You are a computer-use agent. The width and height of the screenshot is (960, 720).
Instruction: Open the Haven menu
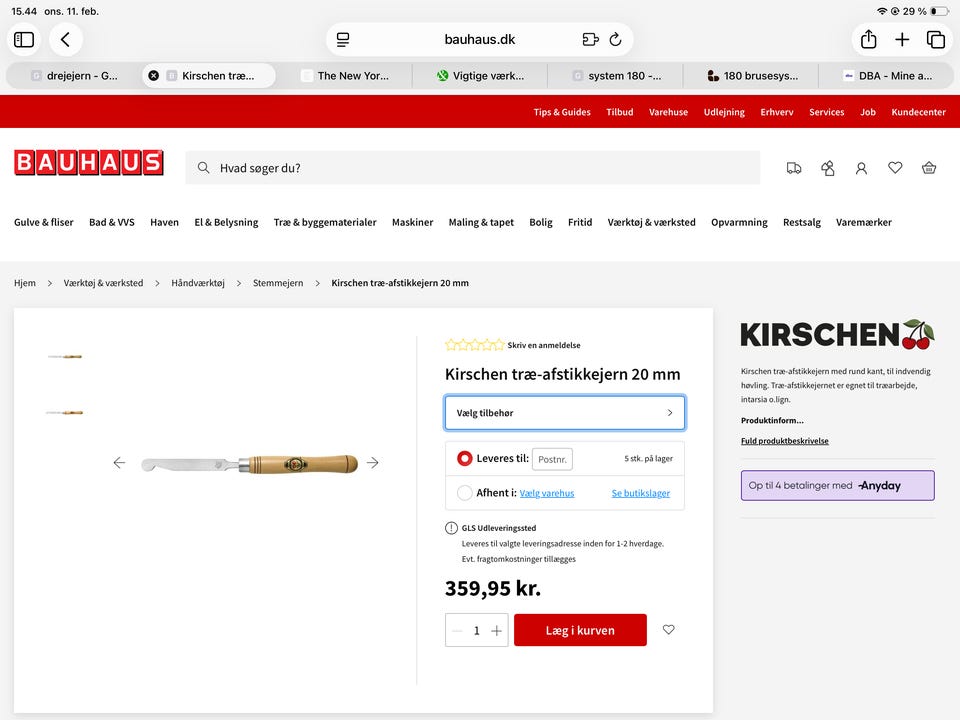[164, 222]
